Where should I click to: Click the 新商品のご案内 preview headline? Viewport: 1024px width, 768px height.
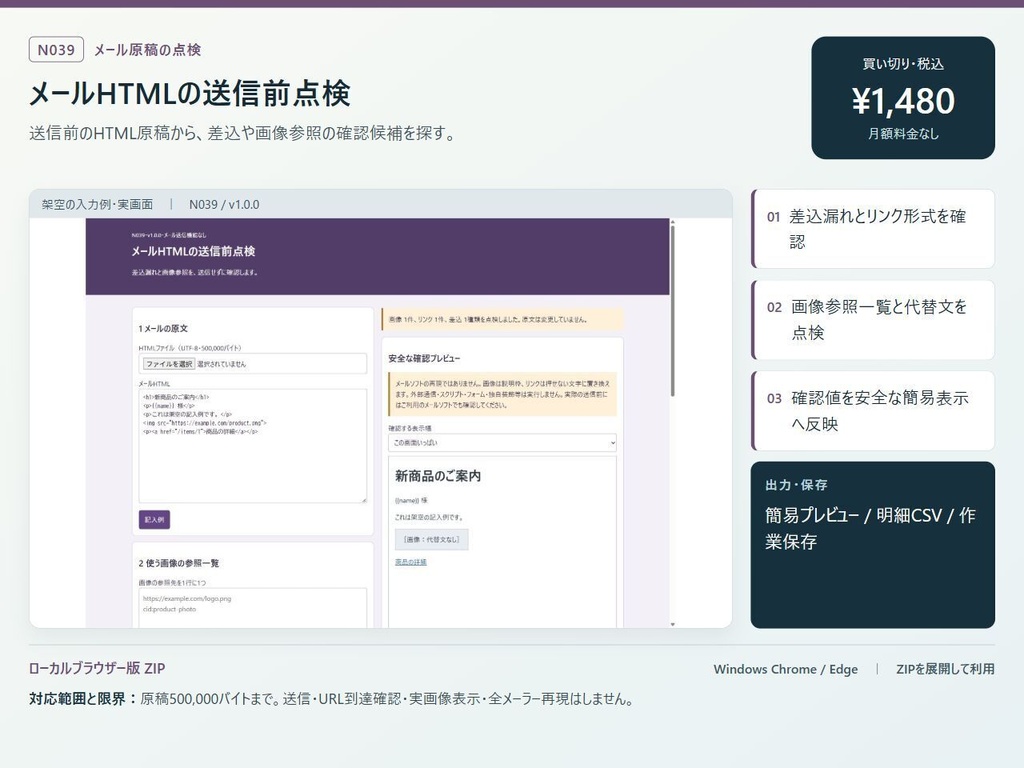[438, 476]
